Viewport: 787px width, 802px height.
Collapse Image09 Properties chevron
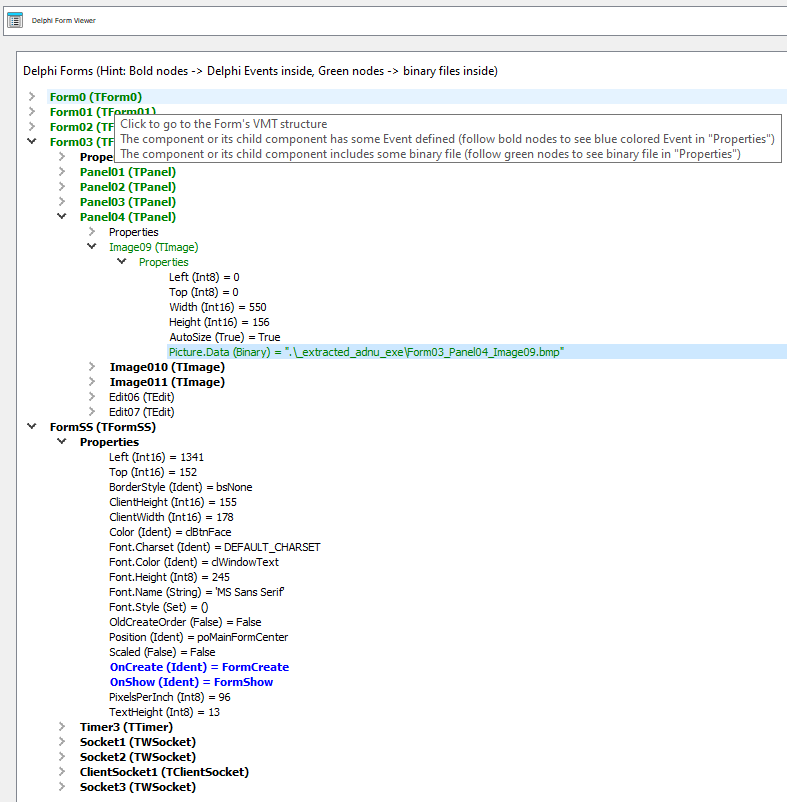tap(122, 261)
